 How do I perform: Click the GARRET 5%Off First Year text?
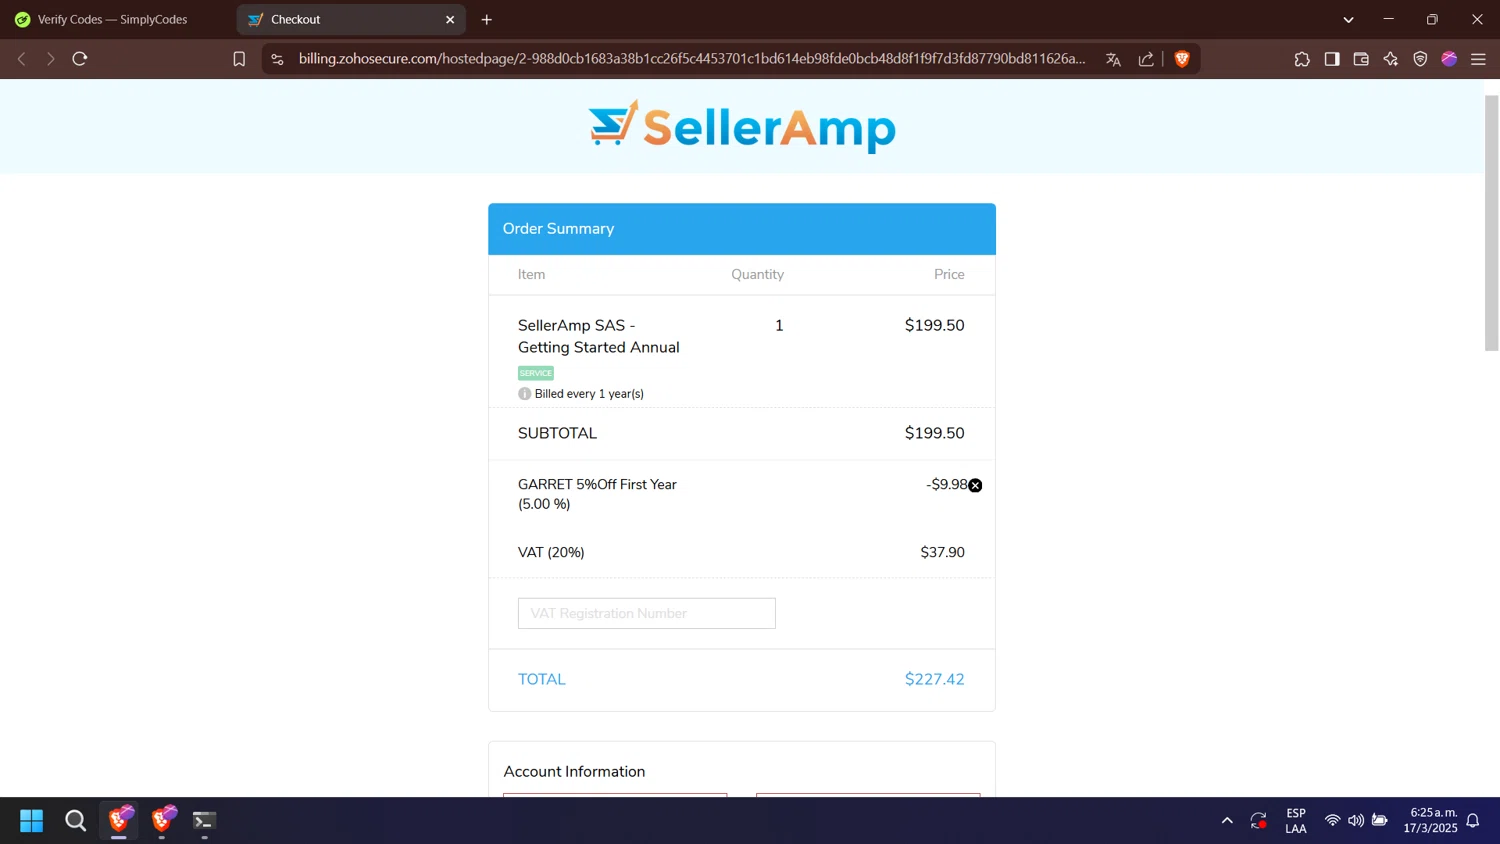[x=597, y=484]
